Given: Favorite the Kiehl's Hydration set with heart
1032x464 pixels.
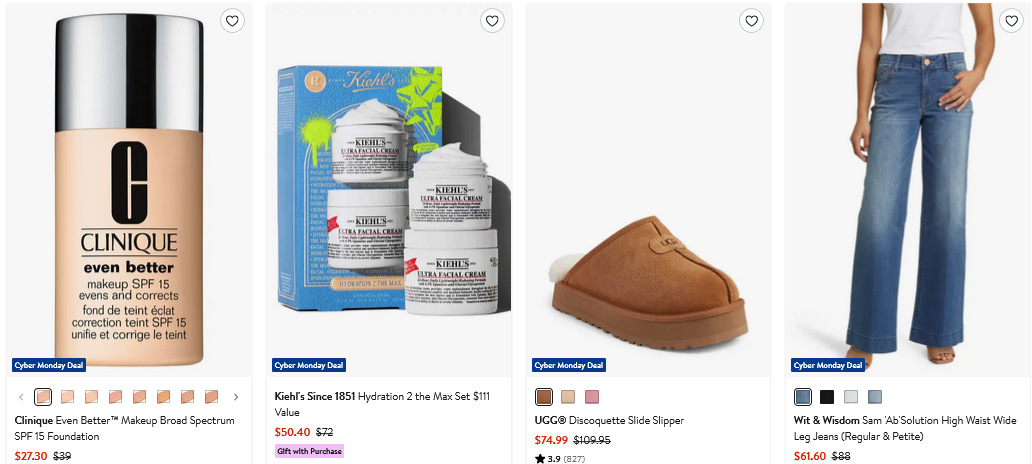Looking at the screenshot, I should coord(492,20).
